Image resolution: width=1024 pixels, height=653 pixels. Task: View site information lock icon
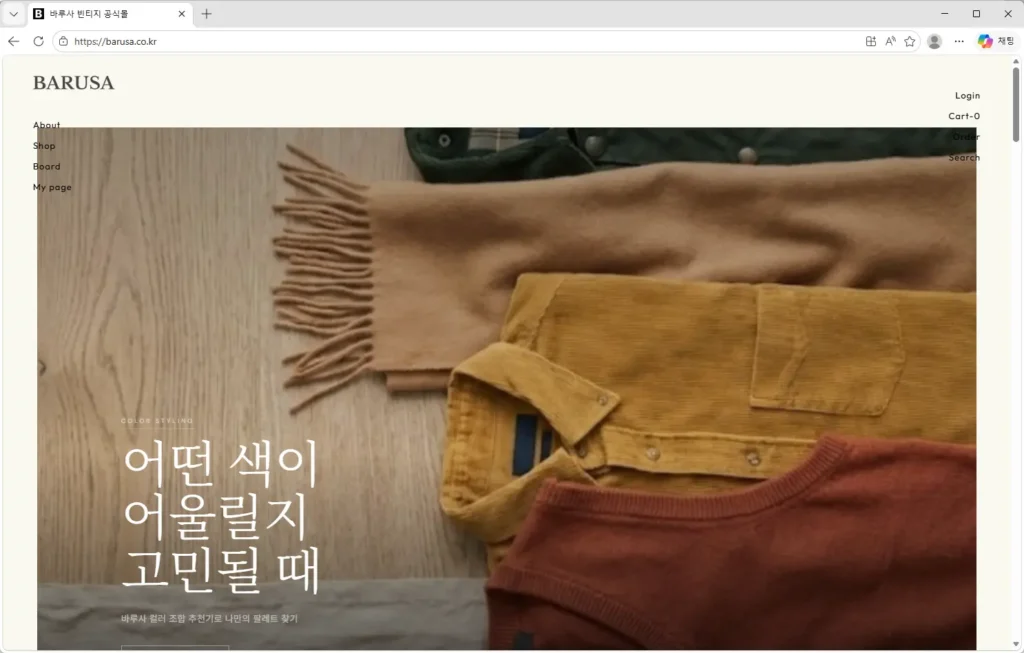(x=63, y=41)
